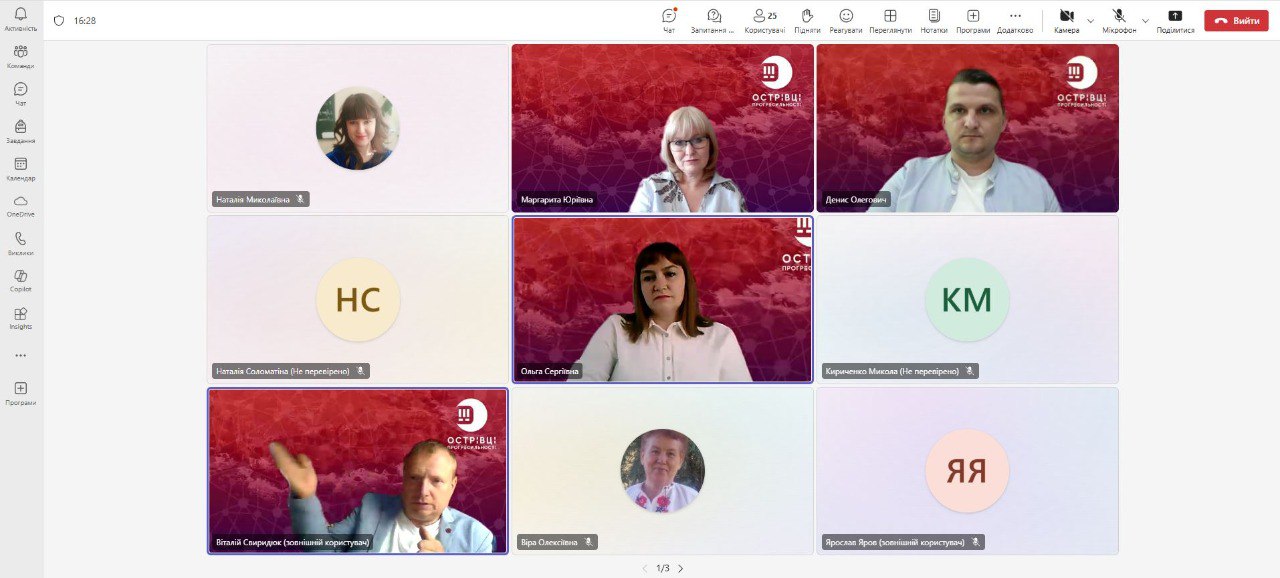Click HC avatar of Наталія Соломатіна
This screenshot has height=578, width=1280.
pyautogui.click(x=358, y=300)
